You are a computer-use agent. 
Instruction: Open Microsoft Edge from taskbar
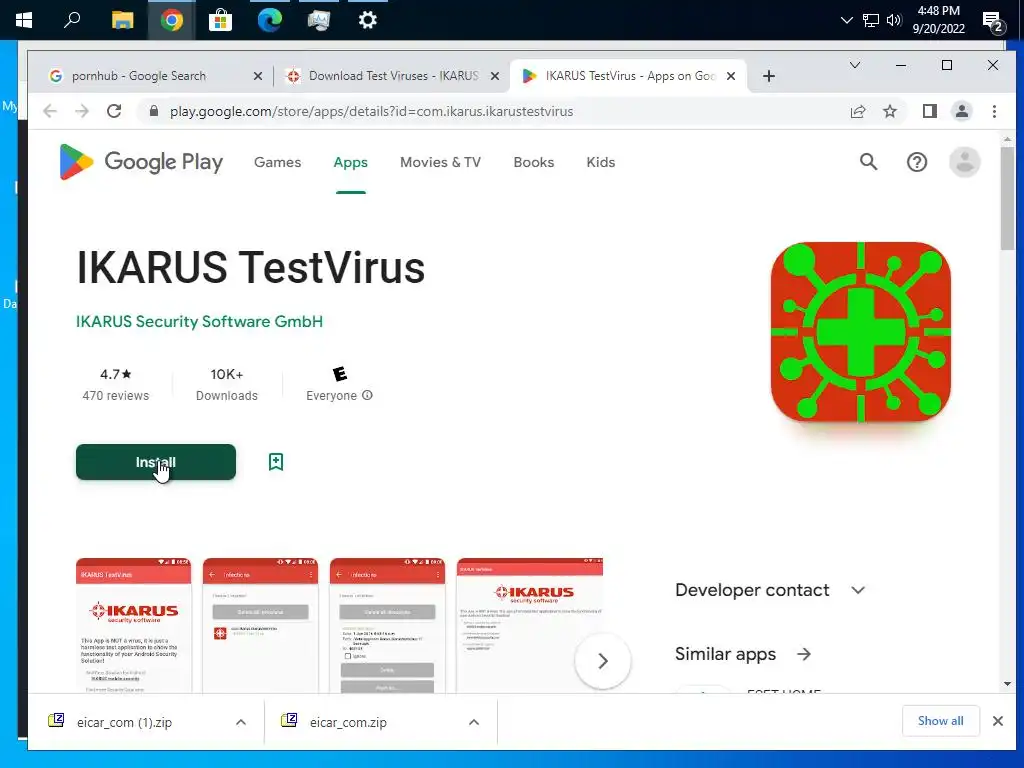coord(270,20)
